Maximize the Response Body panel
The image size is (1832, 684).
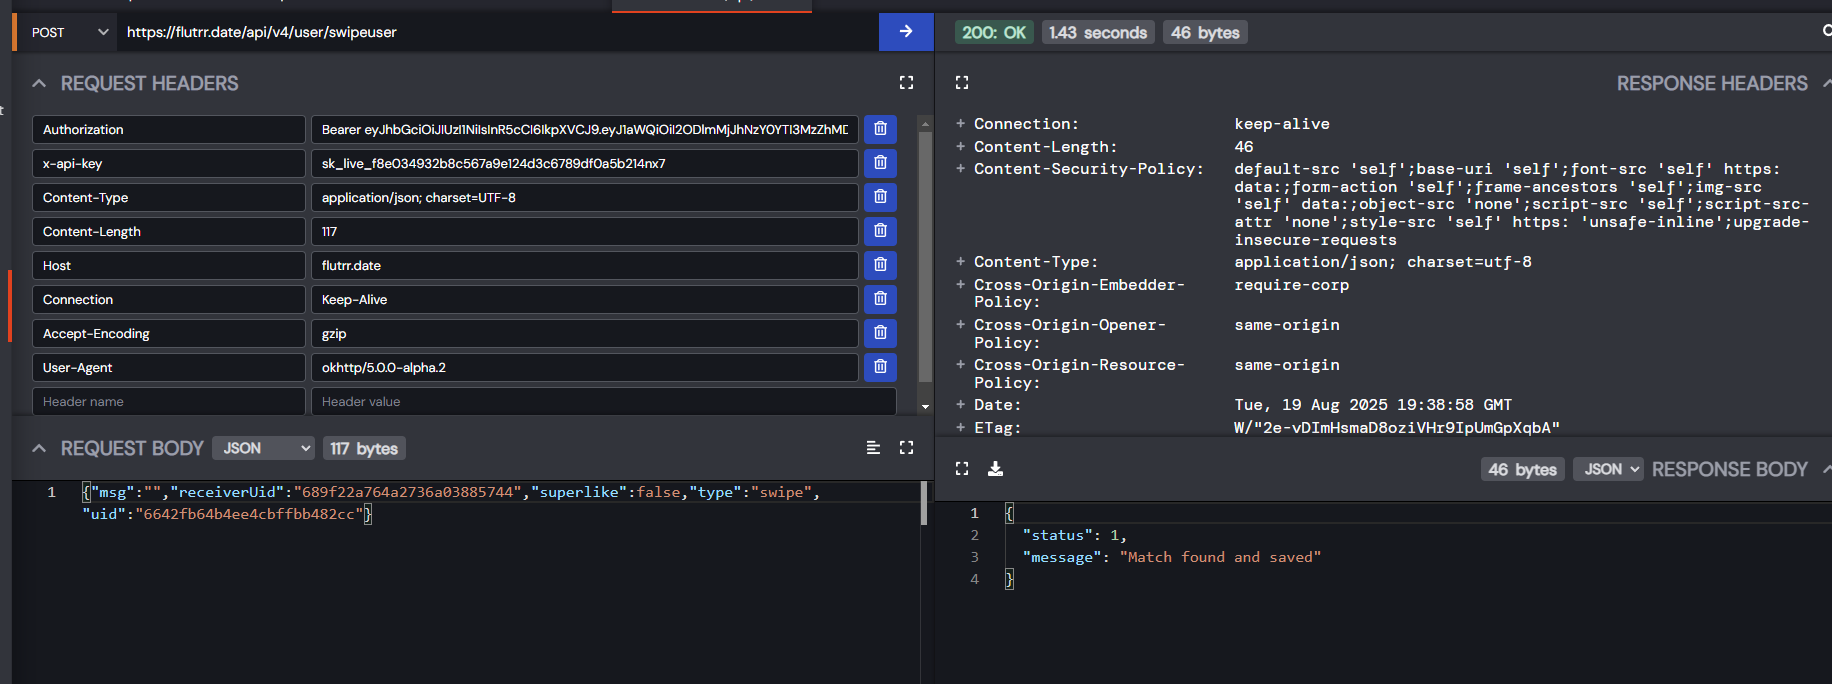pos(962,469)
